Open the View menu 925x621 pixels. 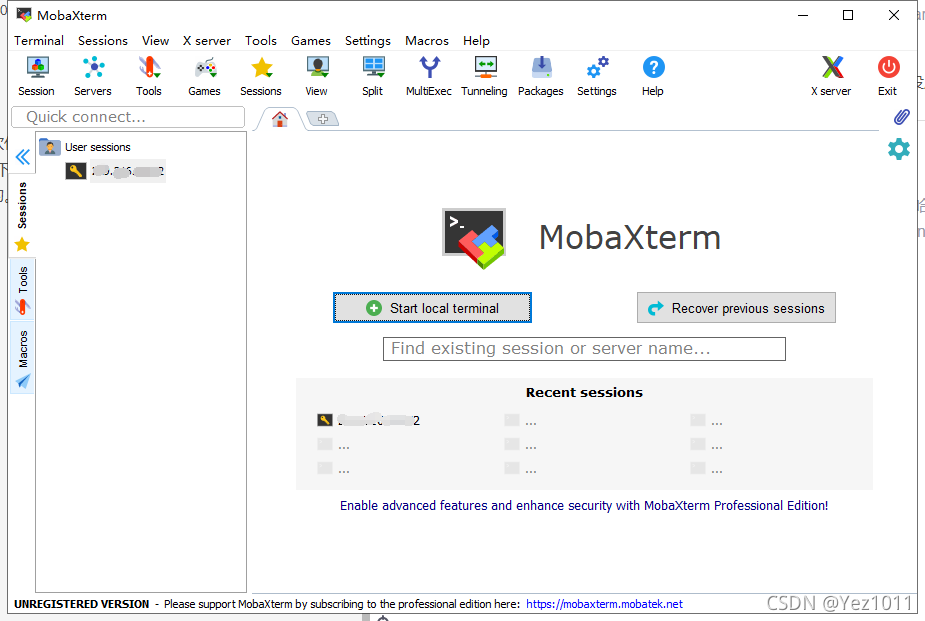(x=155, y=41)
